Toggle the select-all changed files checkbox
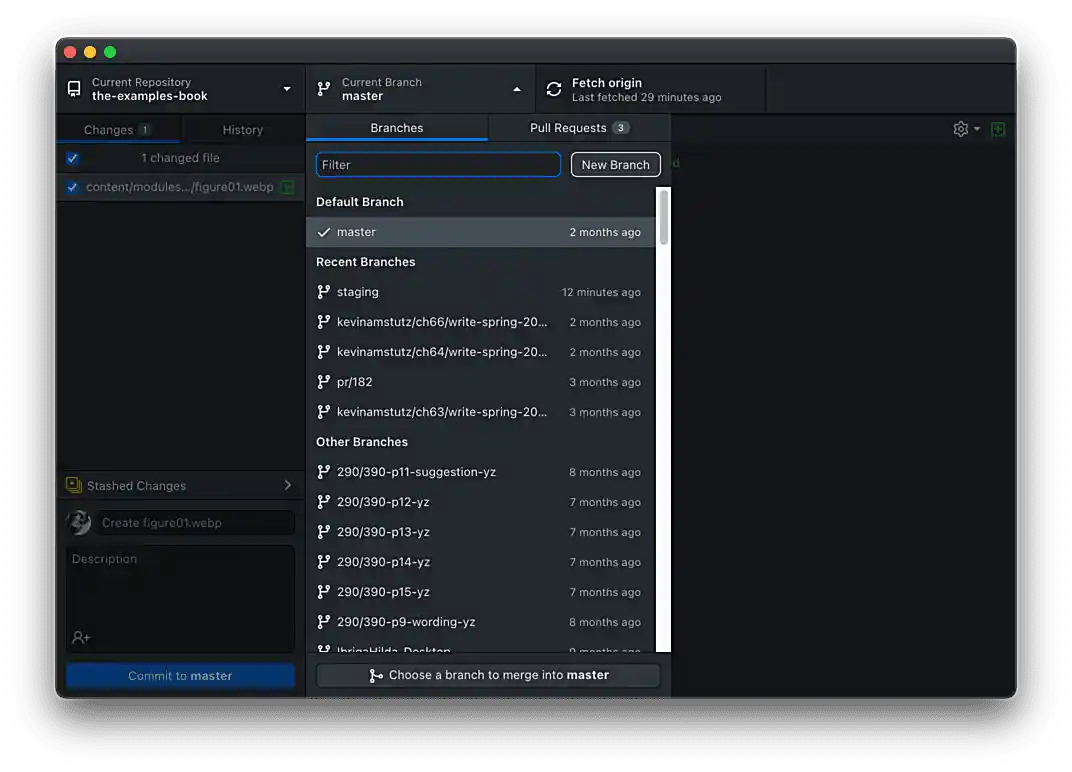Screen dimensions: 1072x772 [72, 158]
